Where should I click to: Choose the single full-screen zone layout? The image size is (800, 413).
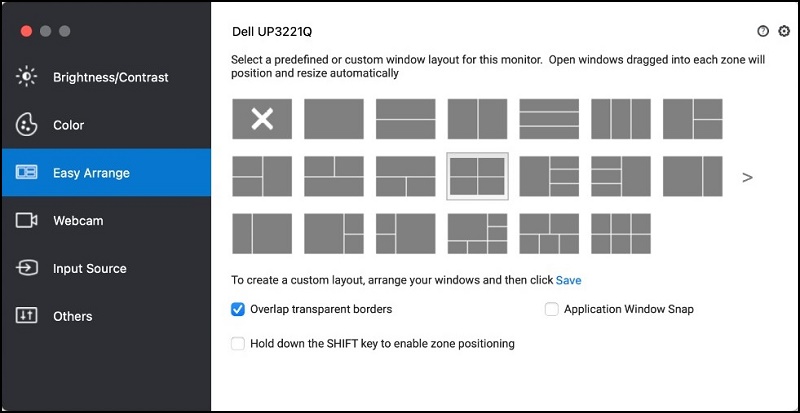[334, 119]
